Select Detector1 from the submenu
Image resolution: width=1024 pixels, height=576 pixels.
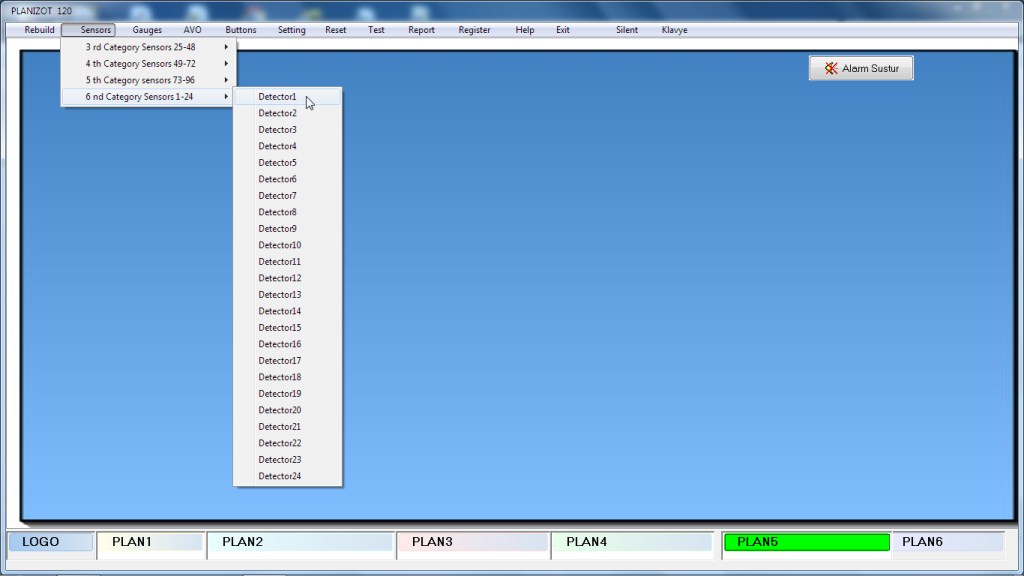pos(277,97)
